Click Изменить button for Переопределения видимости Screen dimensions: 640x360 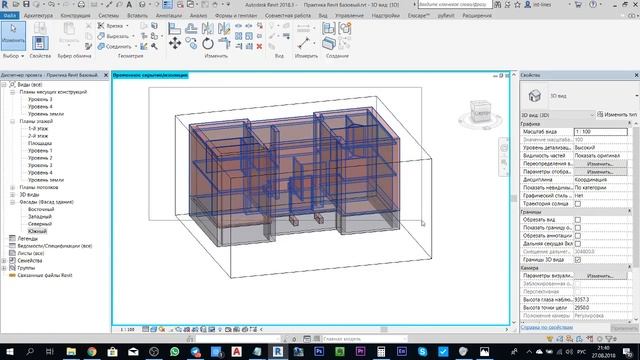(600, 164)
